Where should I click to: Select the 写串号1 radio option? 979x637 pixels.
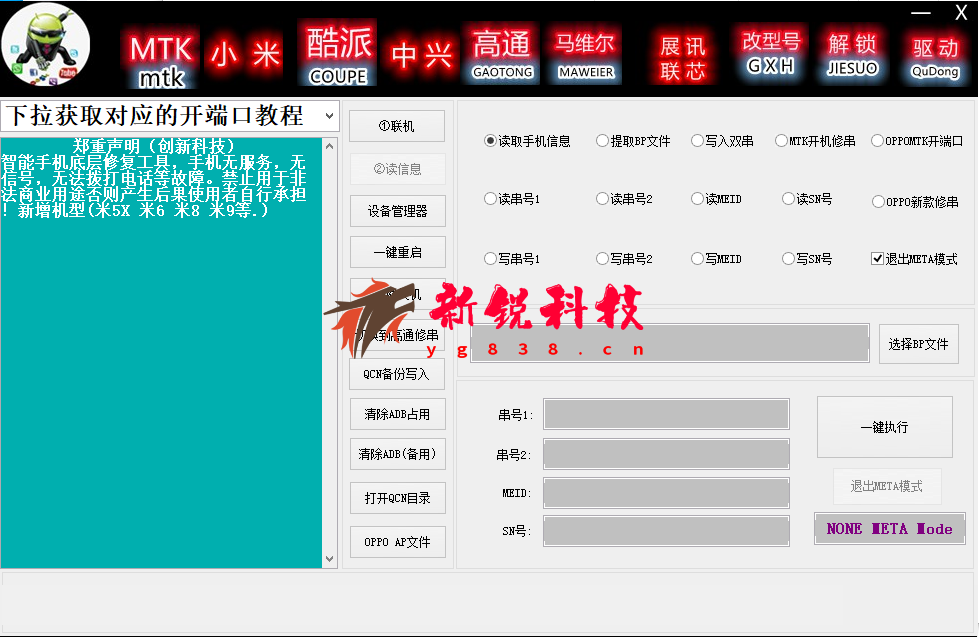(512, 259)
